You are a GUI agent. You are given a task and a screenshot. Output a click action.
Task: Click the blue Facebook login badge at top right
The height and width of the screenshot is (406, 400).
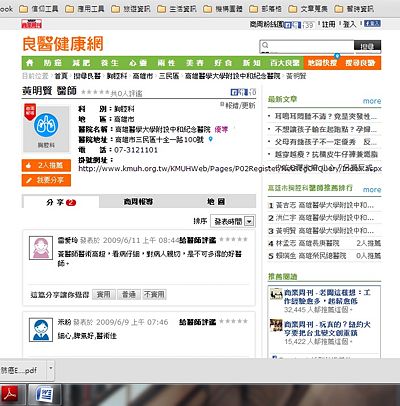click(x=372, y=24)
